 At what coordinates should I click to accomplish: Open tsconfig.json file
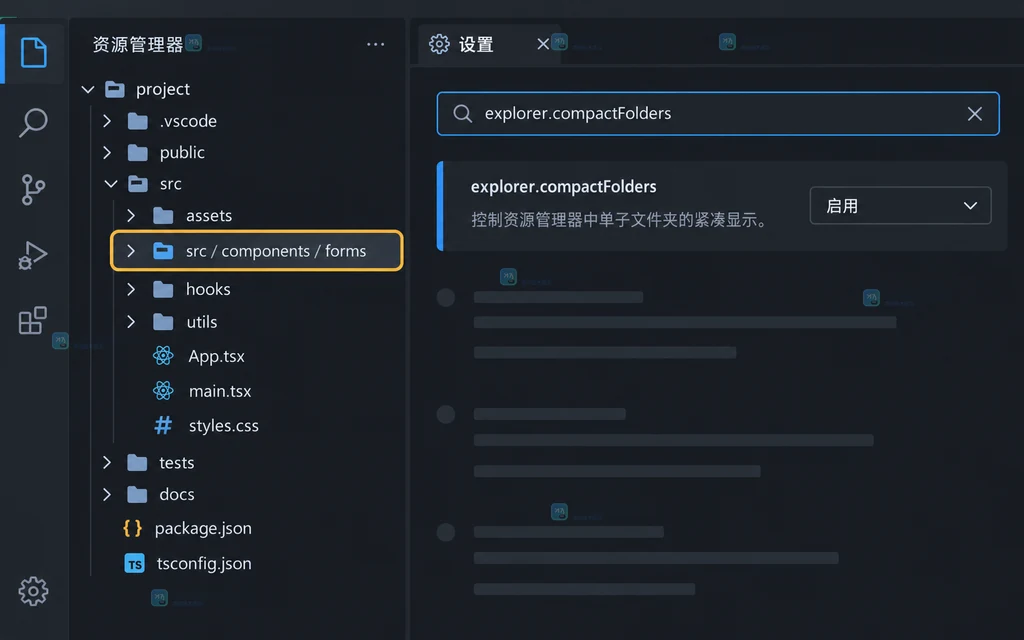pos(204,564)
